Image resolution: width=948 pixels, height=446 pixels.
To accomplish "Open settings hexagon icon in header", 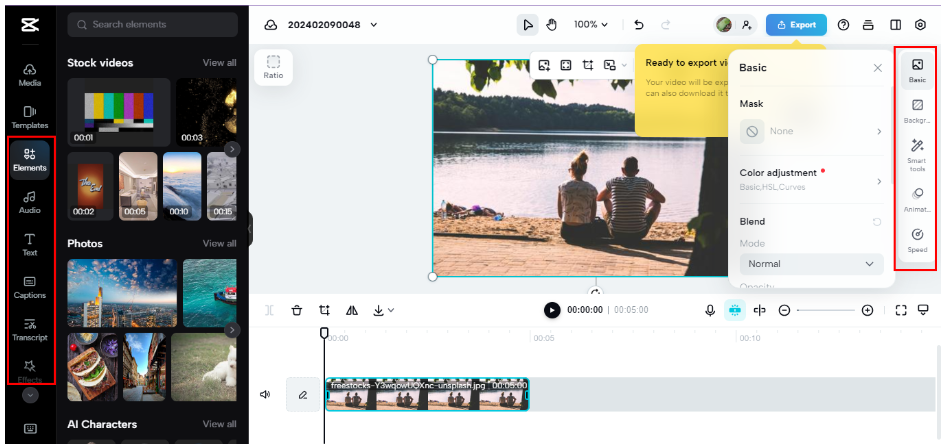I will pyautogui.click(x=920, y=25).
